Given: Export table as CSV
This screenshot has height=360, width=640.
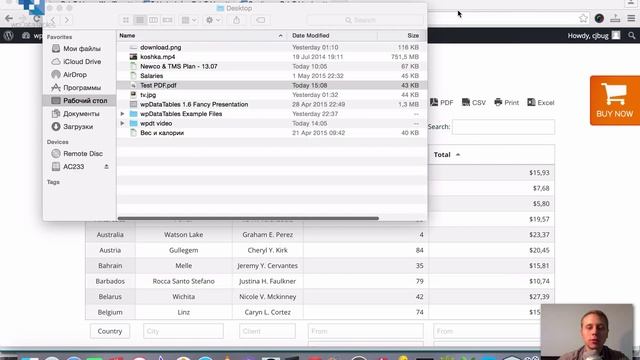Looking at the screenshot, I should tap(474, 102).
